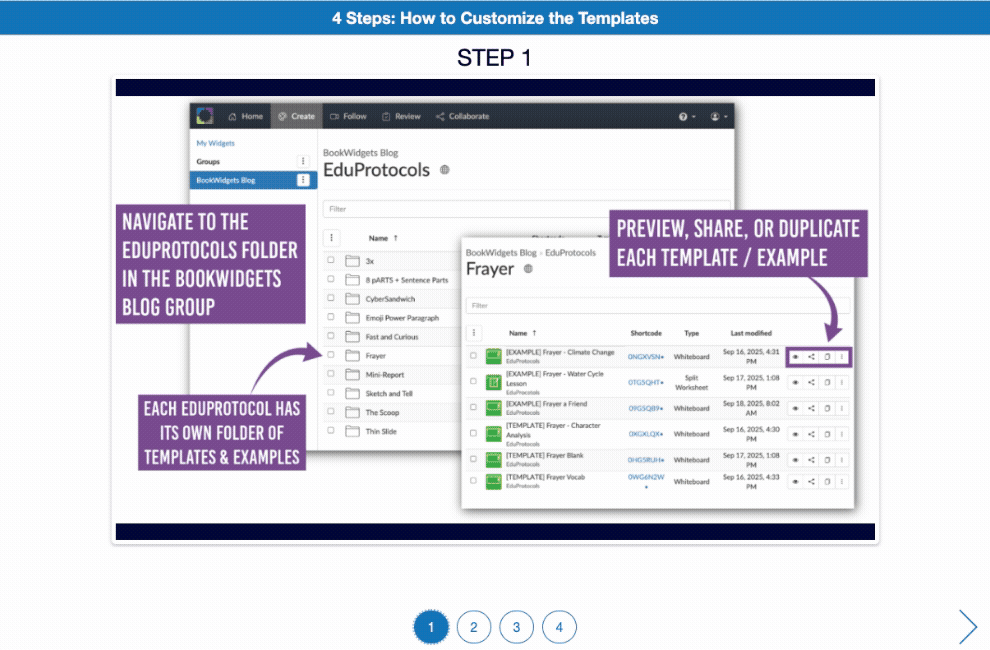Duplicate the [TEMPLATE] Frayer Blank widget
This screenshot has width=990, height=650.
[827, 459]
